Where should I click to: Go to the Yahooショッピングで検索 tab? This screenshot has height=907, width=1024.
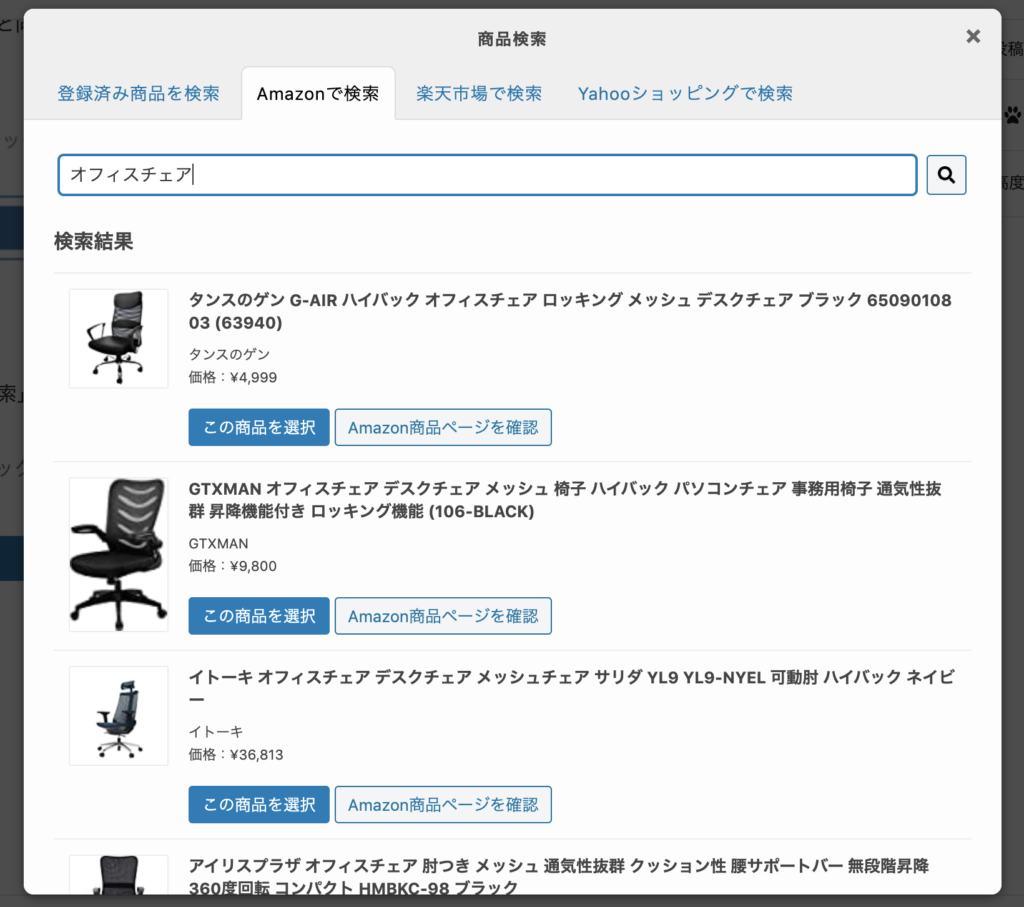click(x=685, y=94)
